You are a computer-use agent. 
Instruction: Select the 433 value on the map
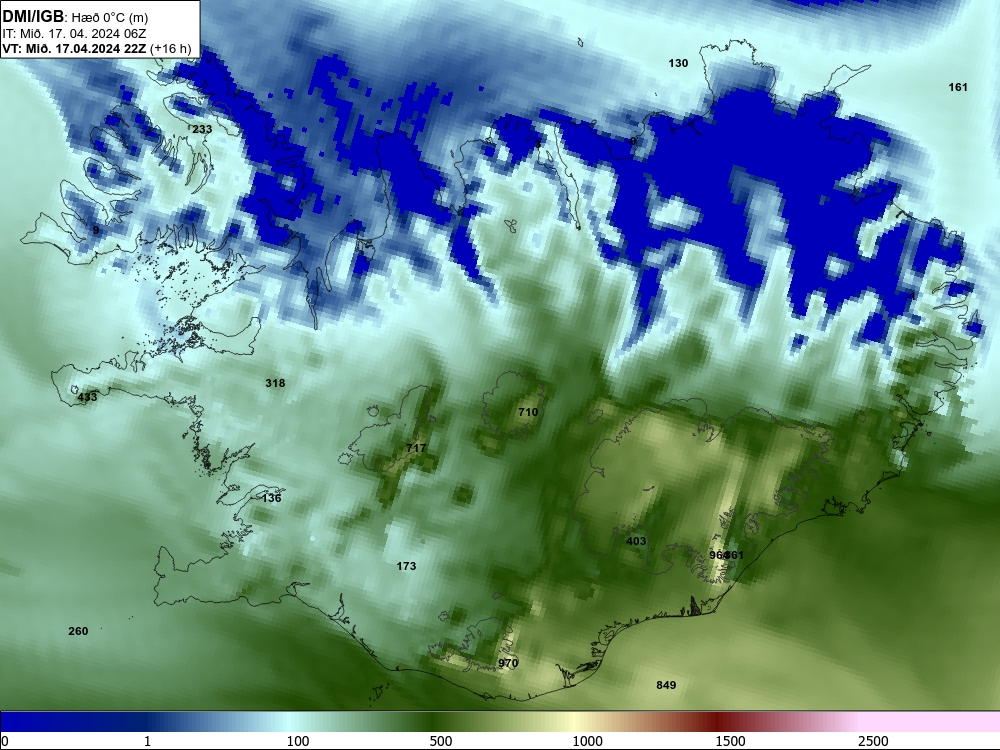(87, 397)
